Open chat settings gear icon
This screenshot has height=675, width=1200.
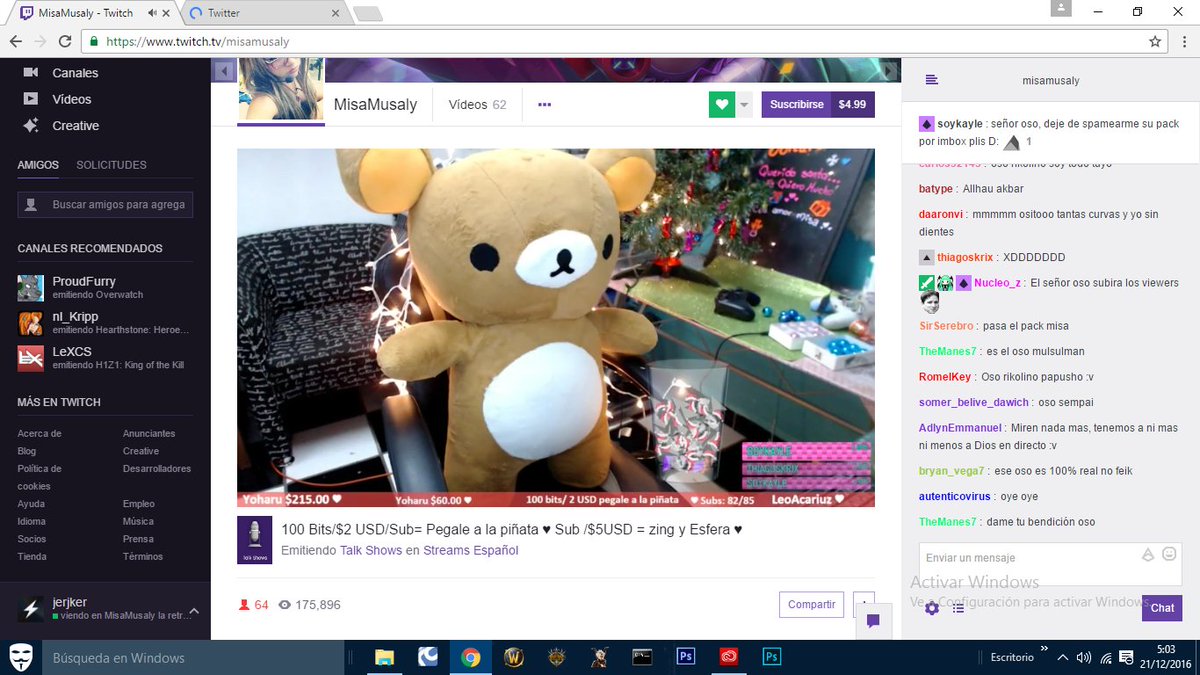[932, 608]
